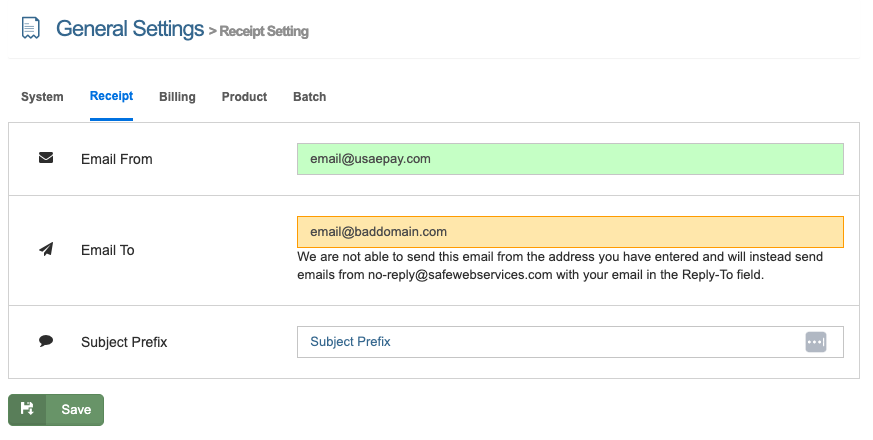Click the Email To label
The width and height of the screenshot is (873, 440).
point(107,250)
